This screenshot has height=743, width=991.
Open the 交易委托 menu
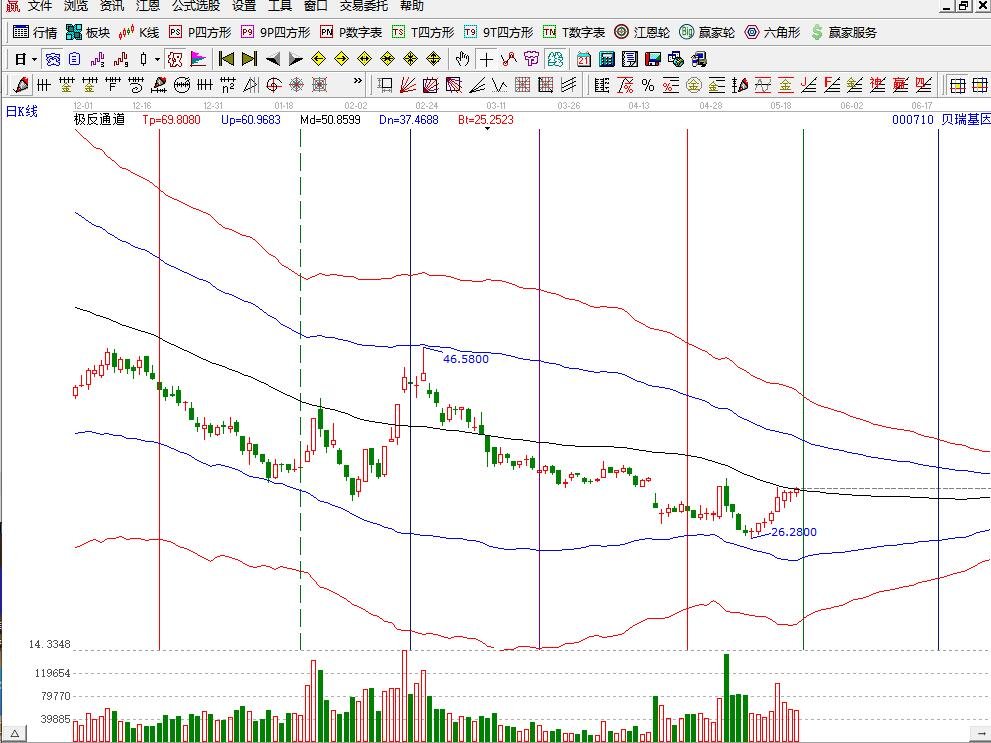[x=363, y=6]
